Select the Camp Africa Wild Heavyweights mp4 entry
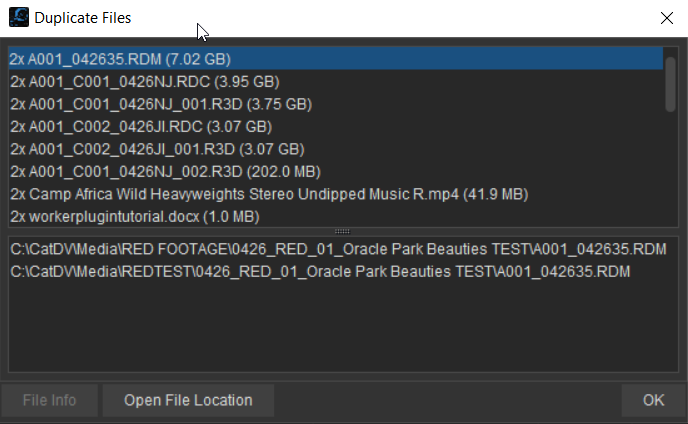 [x=336, y=194]
